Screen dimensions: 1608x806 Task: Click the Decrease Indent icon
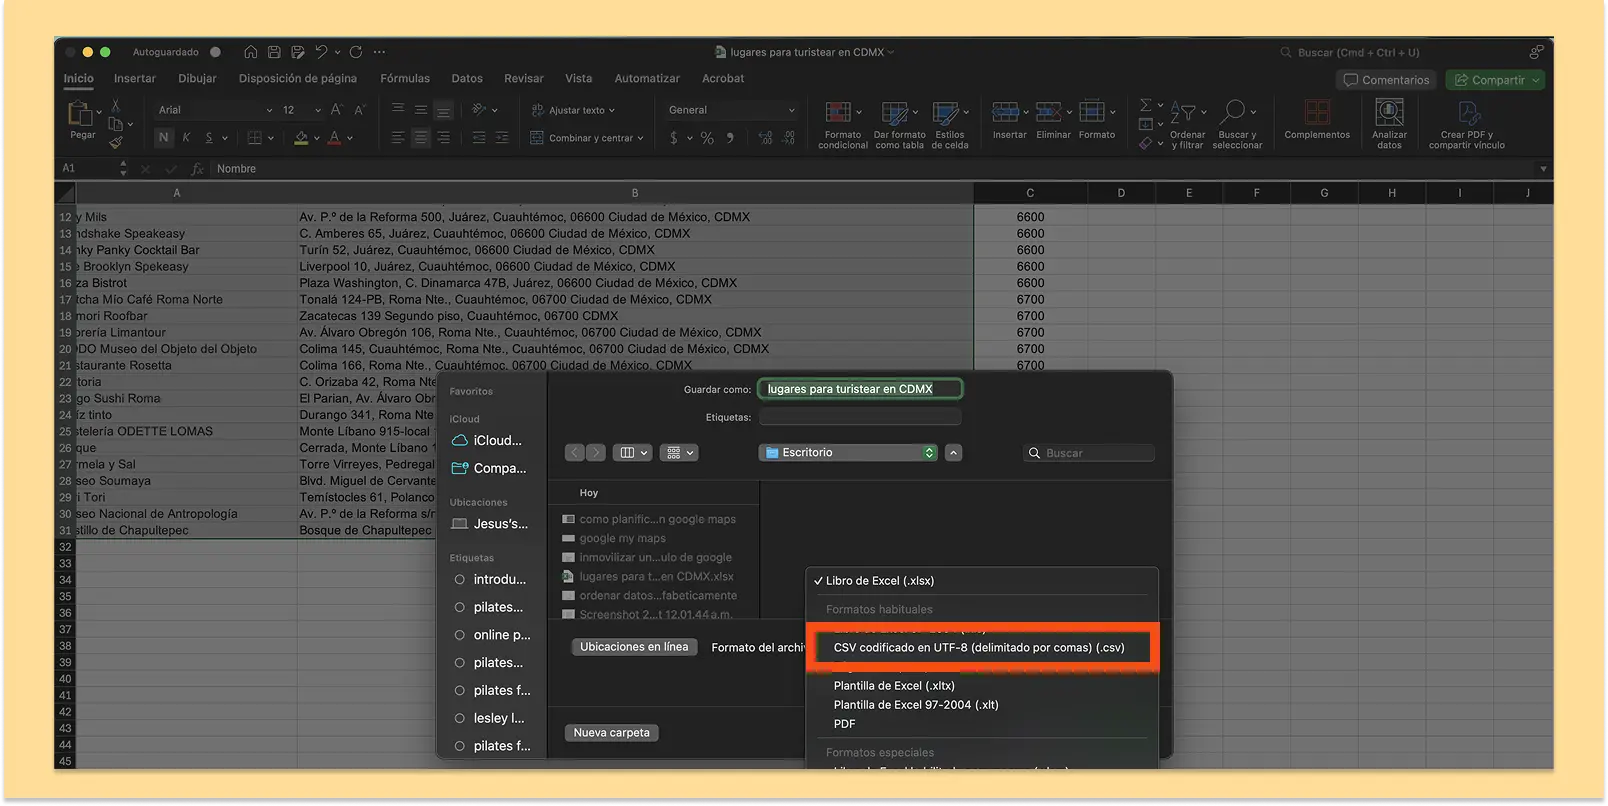pos(479,138)
